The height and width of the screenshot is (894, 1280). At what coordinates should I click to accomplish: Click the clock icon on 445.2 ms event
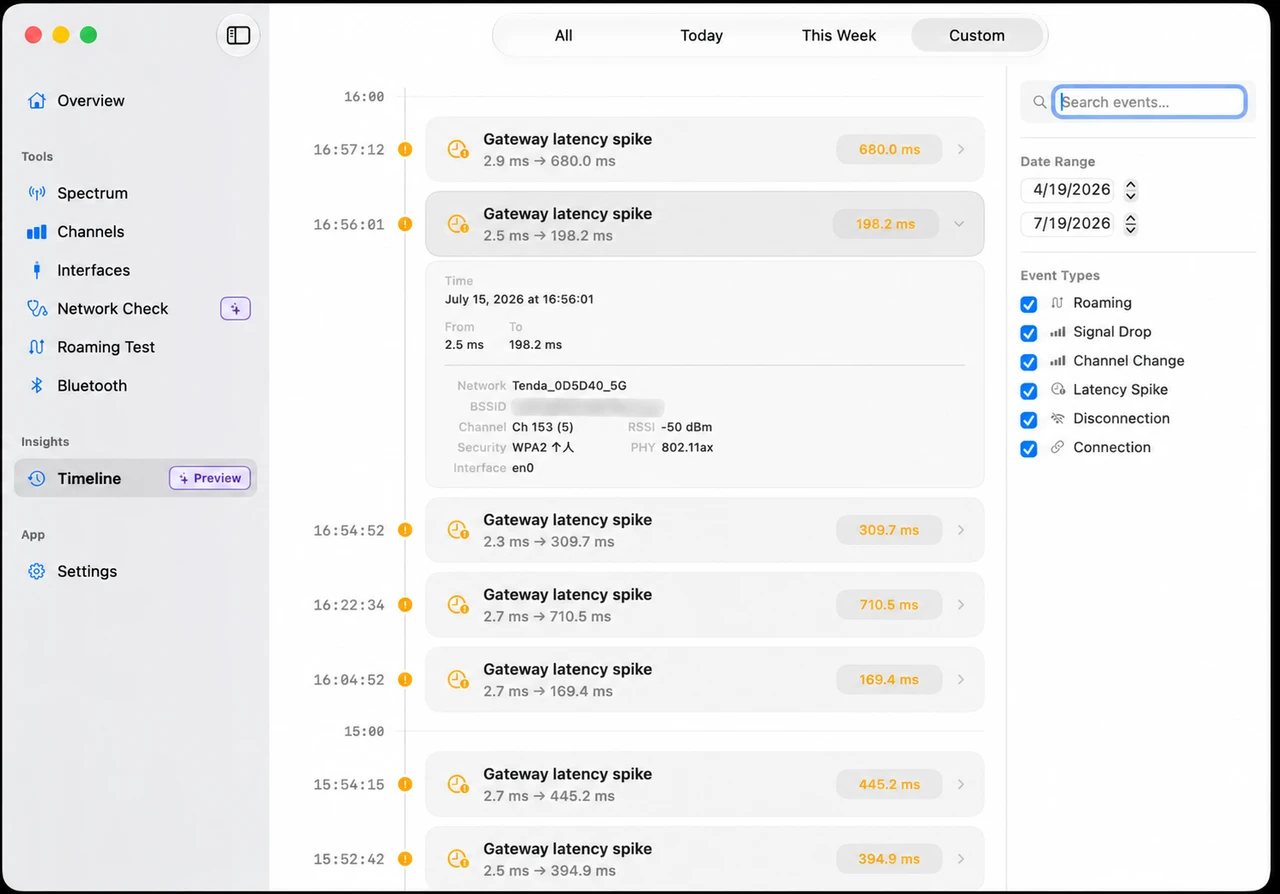pyautogui.click(x=458, y=785)
